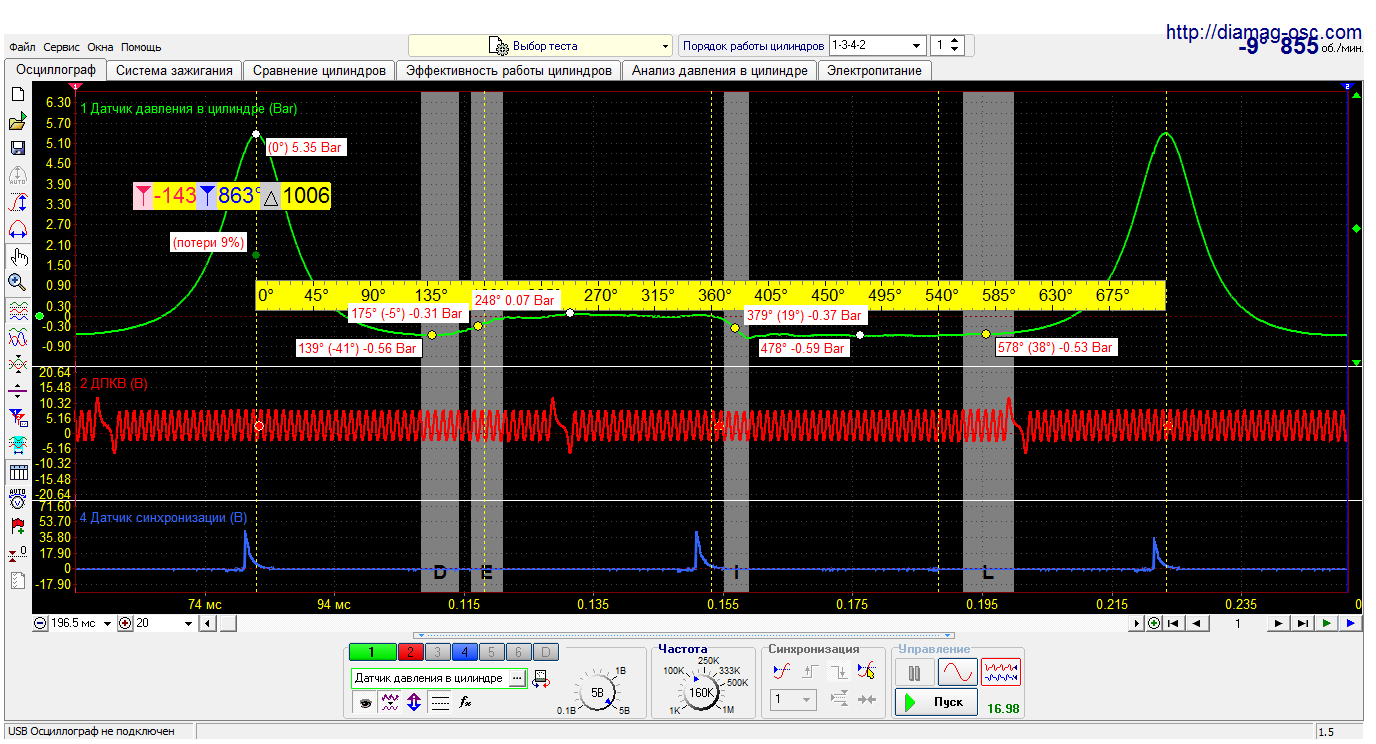Go to the last frame button

(x=1302, y=623)
